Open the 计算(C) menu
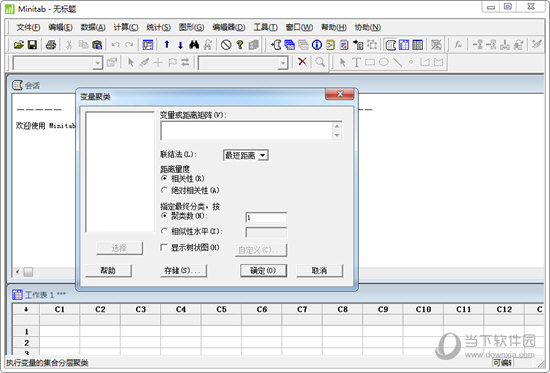The image size is (550, 373). click(126, 27)
